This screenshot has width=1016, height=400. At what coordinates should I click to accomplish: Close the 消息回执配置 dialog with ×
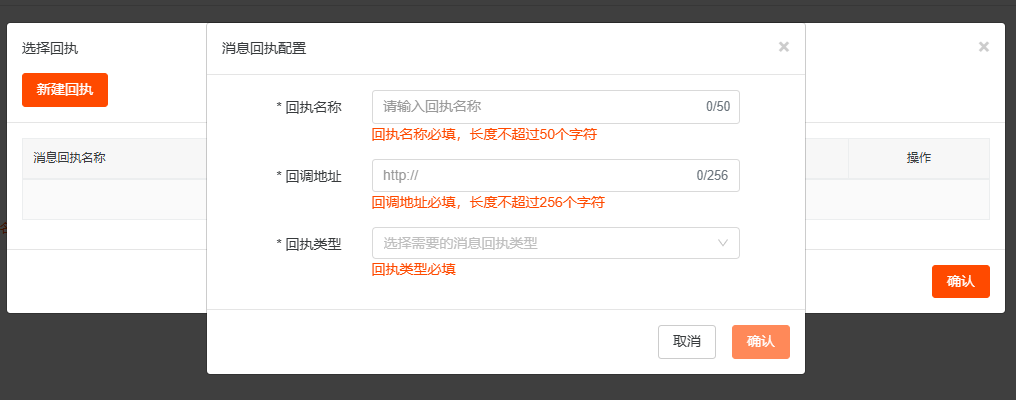point(783,47)
